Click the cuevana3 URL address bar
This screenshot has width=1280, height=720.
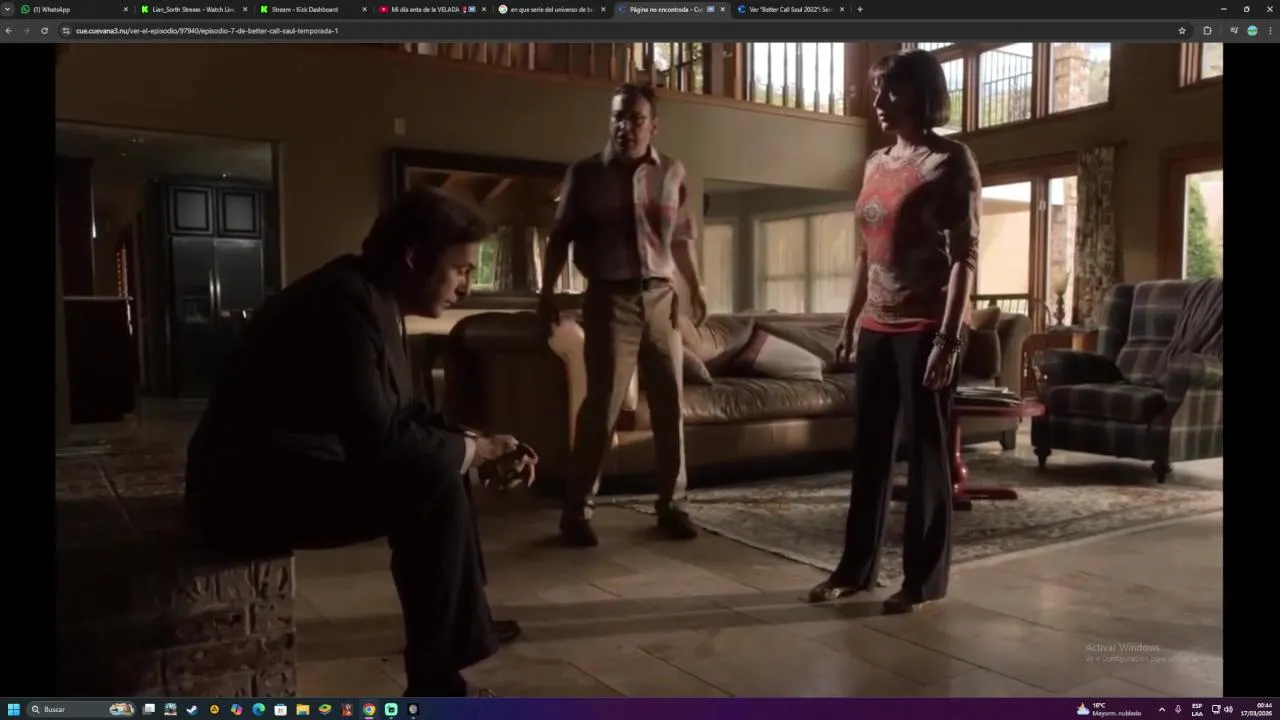pyautogui.click(x=620, y=31)
